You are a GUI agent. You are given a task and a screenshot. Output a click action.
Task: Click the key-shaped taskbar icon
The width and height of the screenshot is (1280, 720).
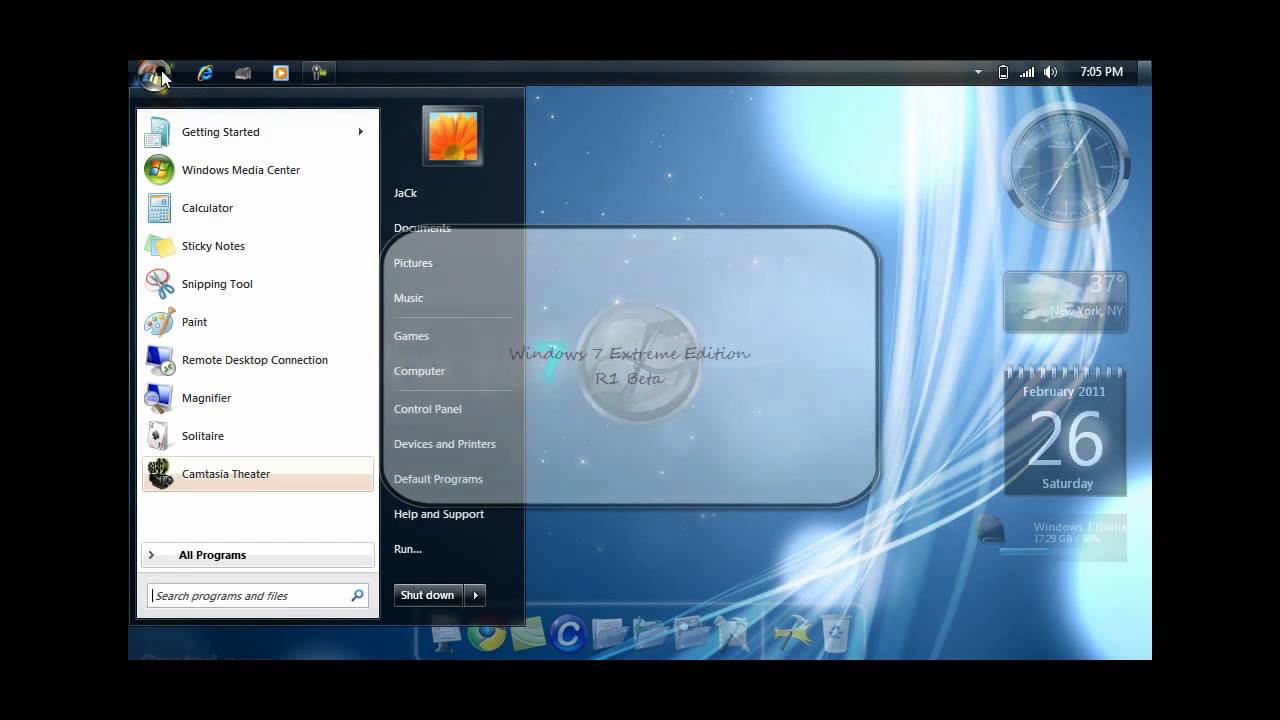tap(319, 73)
